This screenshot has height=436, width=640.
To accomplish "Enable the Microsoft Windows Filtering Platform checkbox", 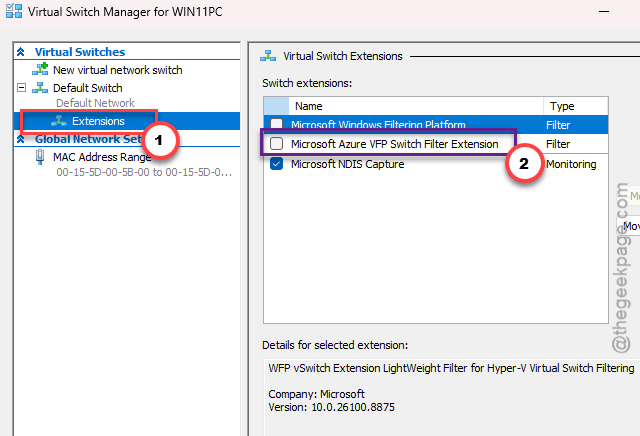I will pyautogui.click(x=277, y=124).
